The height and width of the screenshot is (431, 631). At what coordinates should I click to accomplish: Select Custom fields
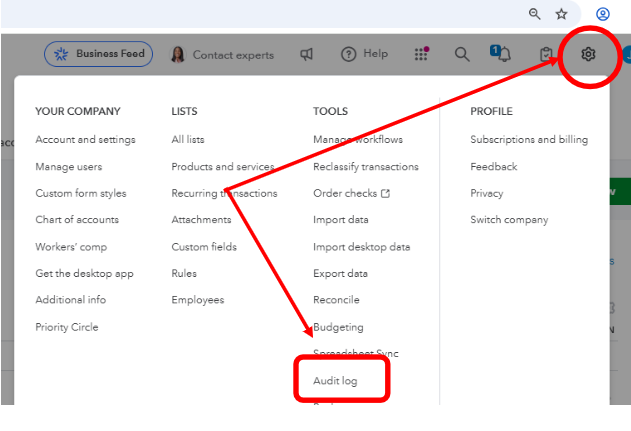coord(204,247)
